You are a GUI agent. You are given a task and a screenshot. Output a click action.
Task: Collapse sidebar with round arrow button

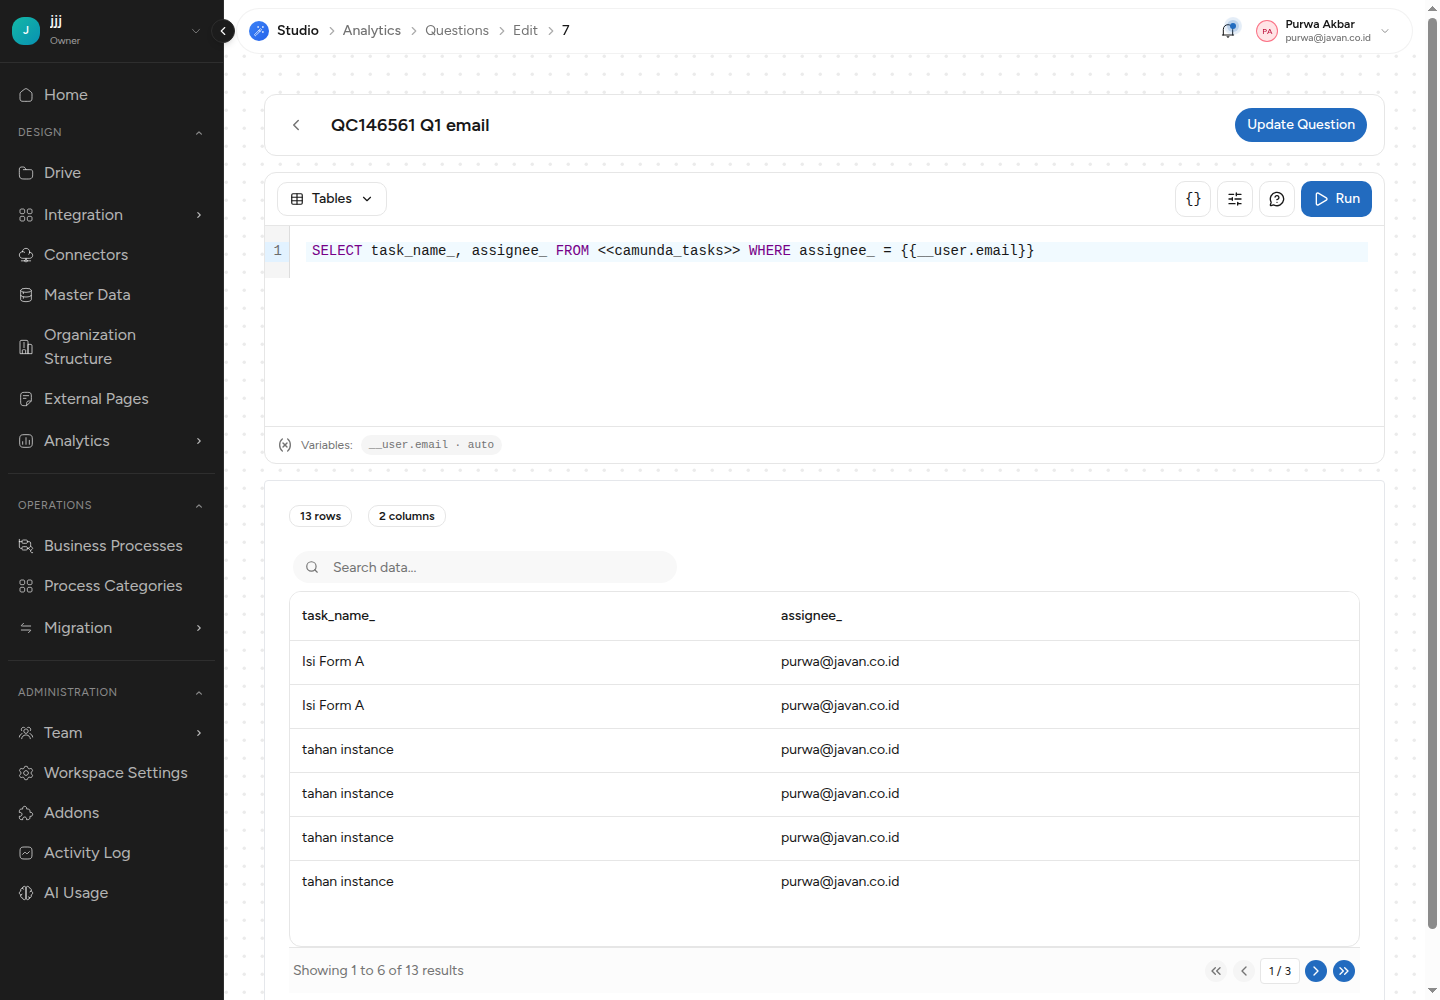click(224, 31)
